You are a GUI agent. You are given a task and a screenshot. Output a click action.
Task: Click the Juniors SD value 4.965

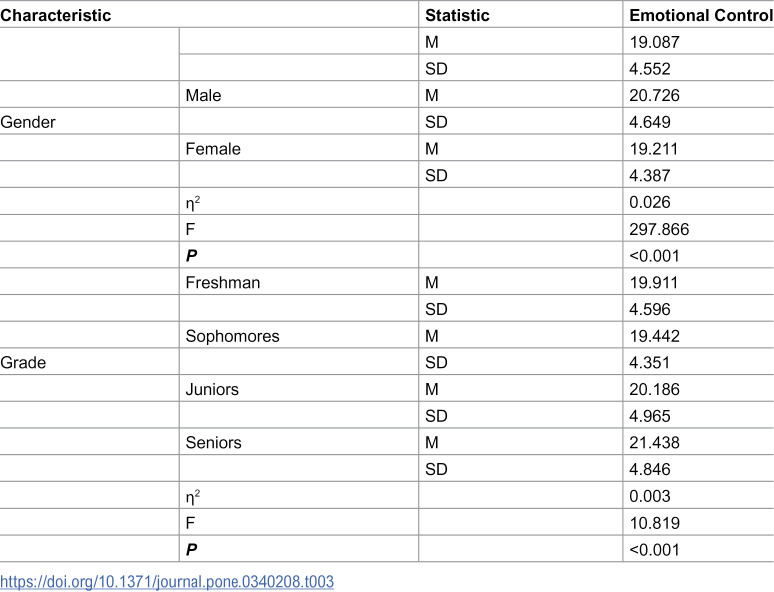650,416
